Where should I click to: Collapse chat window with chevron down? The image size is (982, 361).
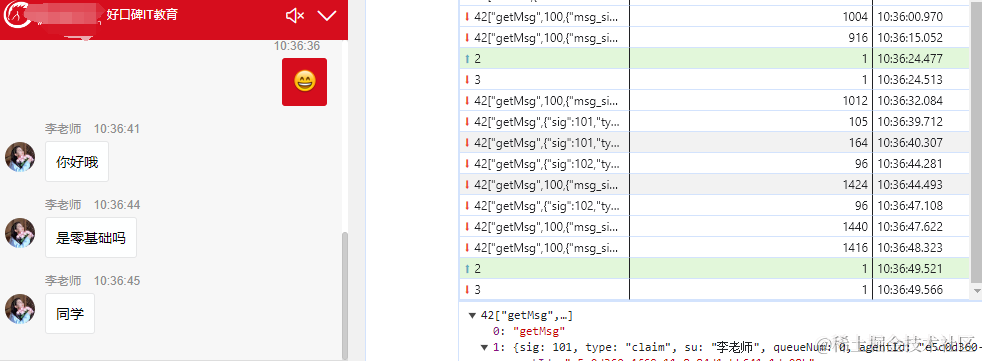pyautogui.click(x=327, y=16)
